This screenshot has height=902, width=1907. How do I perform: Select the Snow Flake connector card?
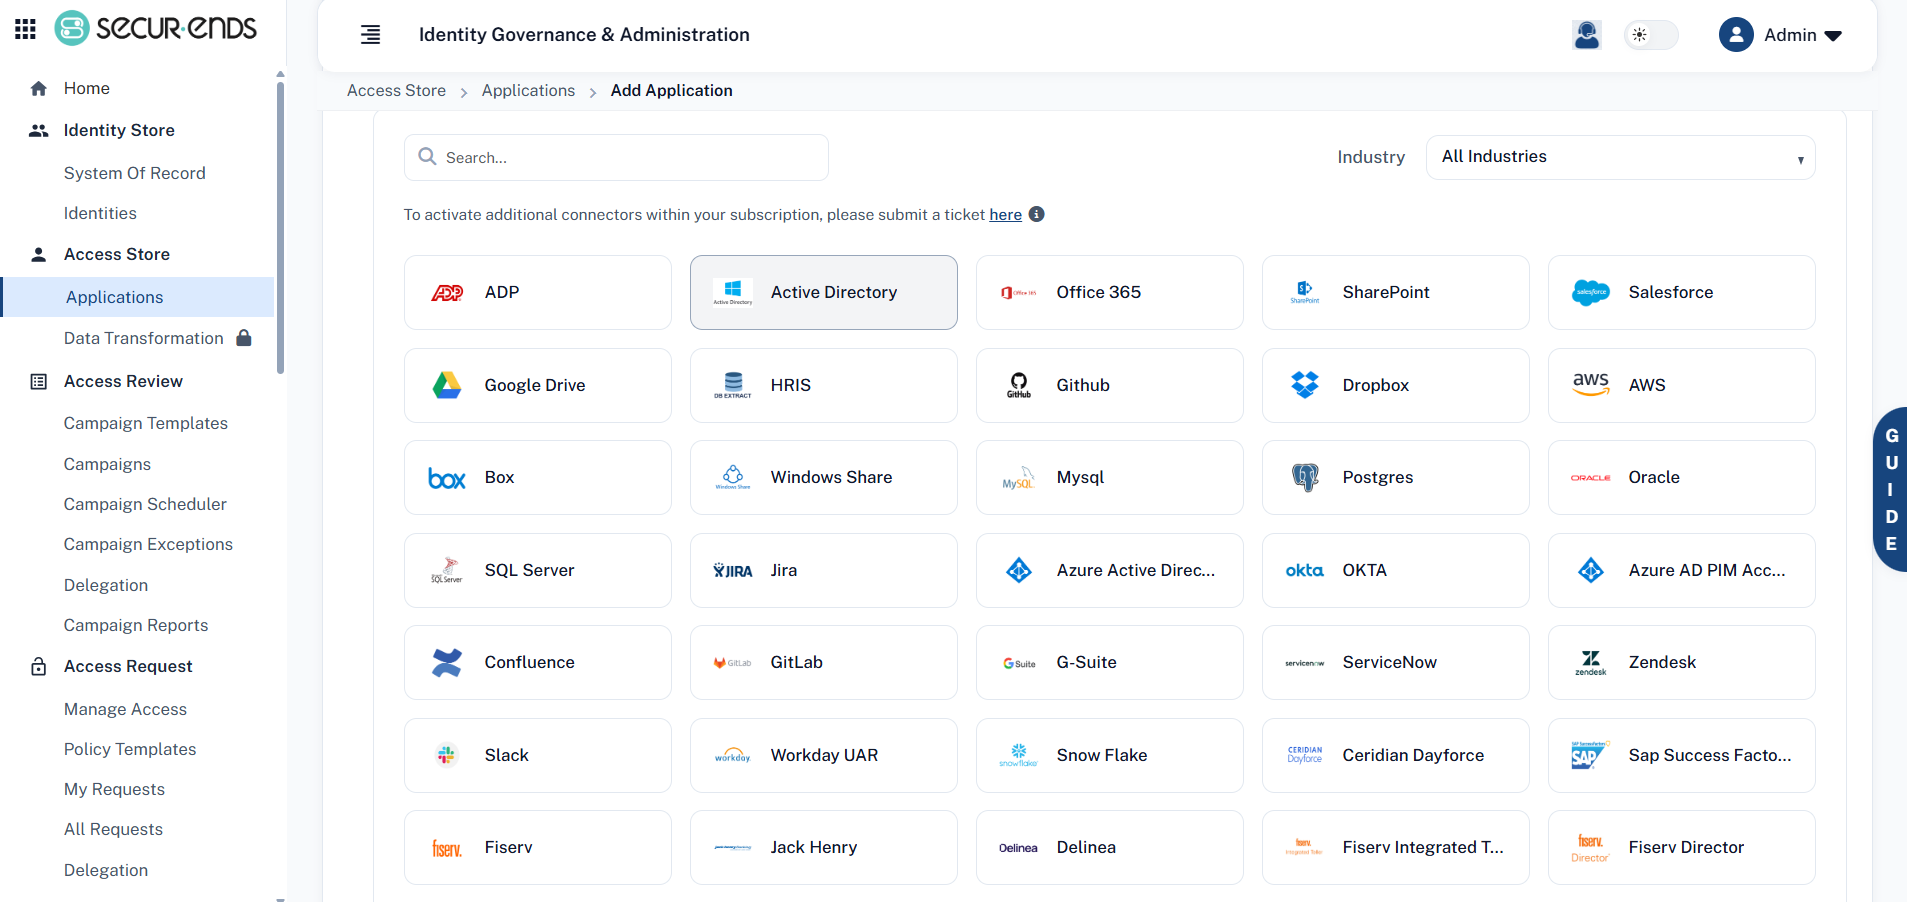1110,755
